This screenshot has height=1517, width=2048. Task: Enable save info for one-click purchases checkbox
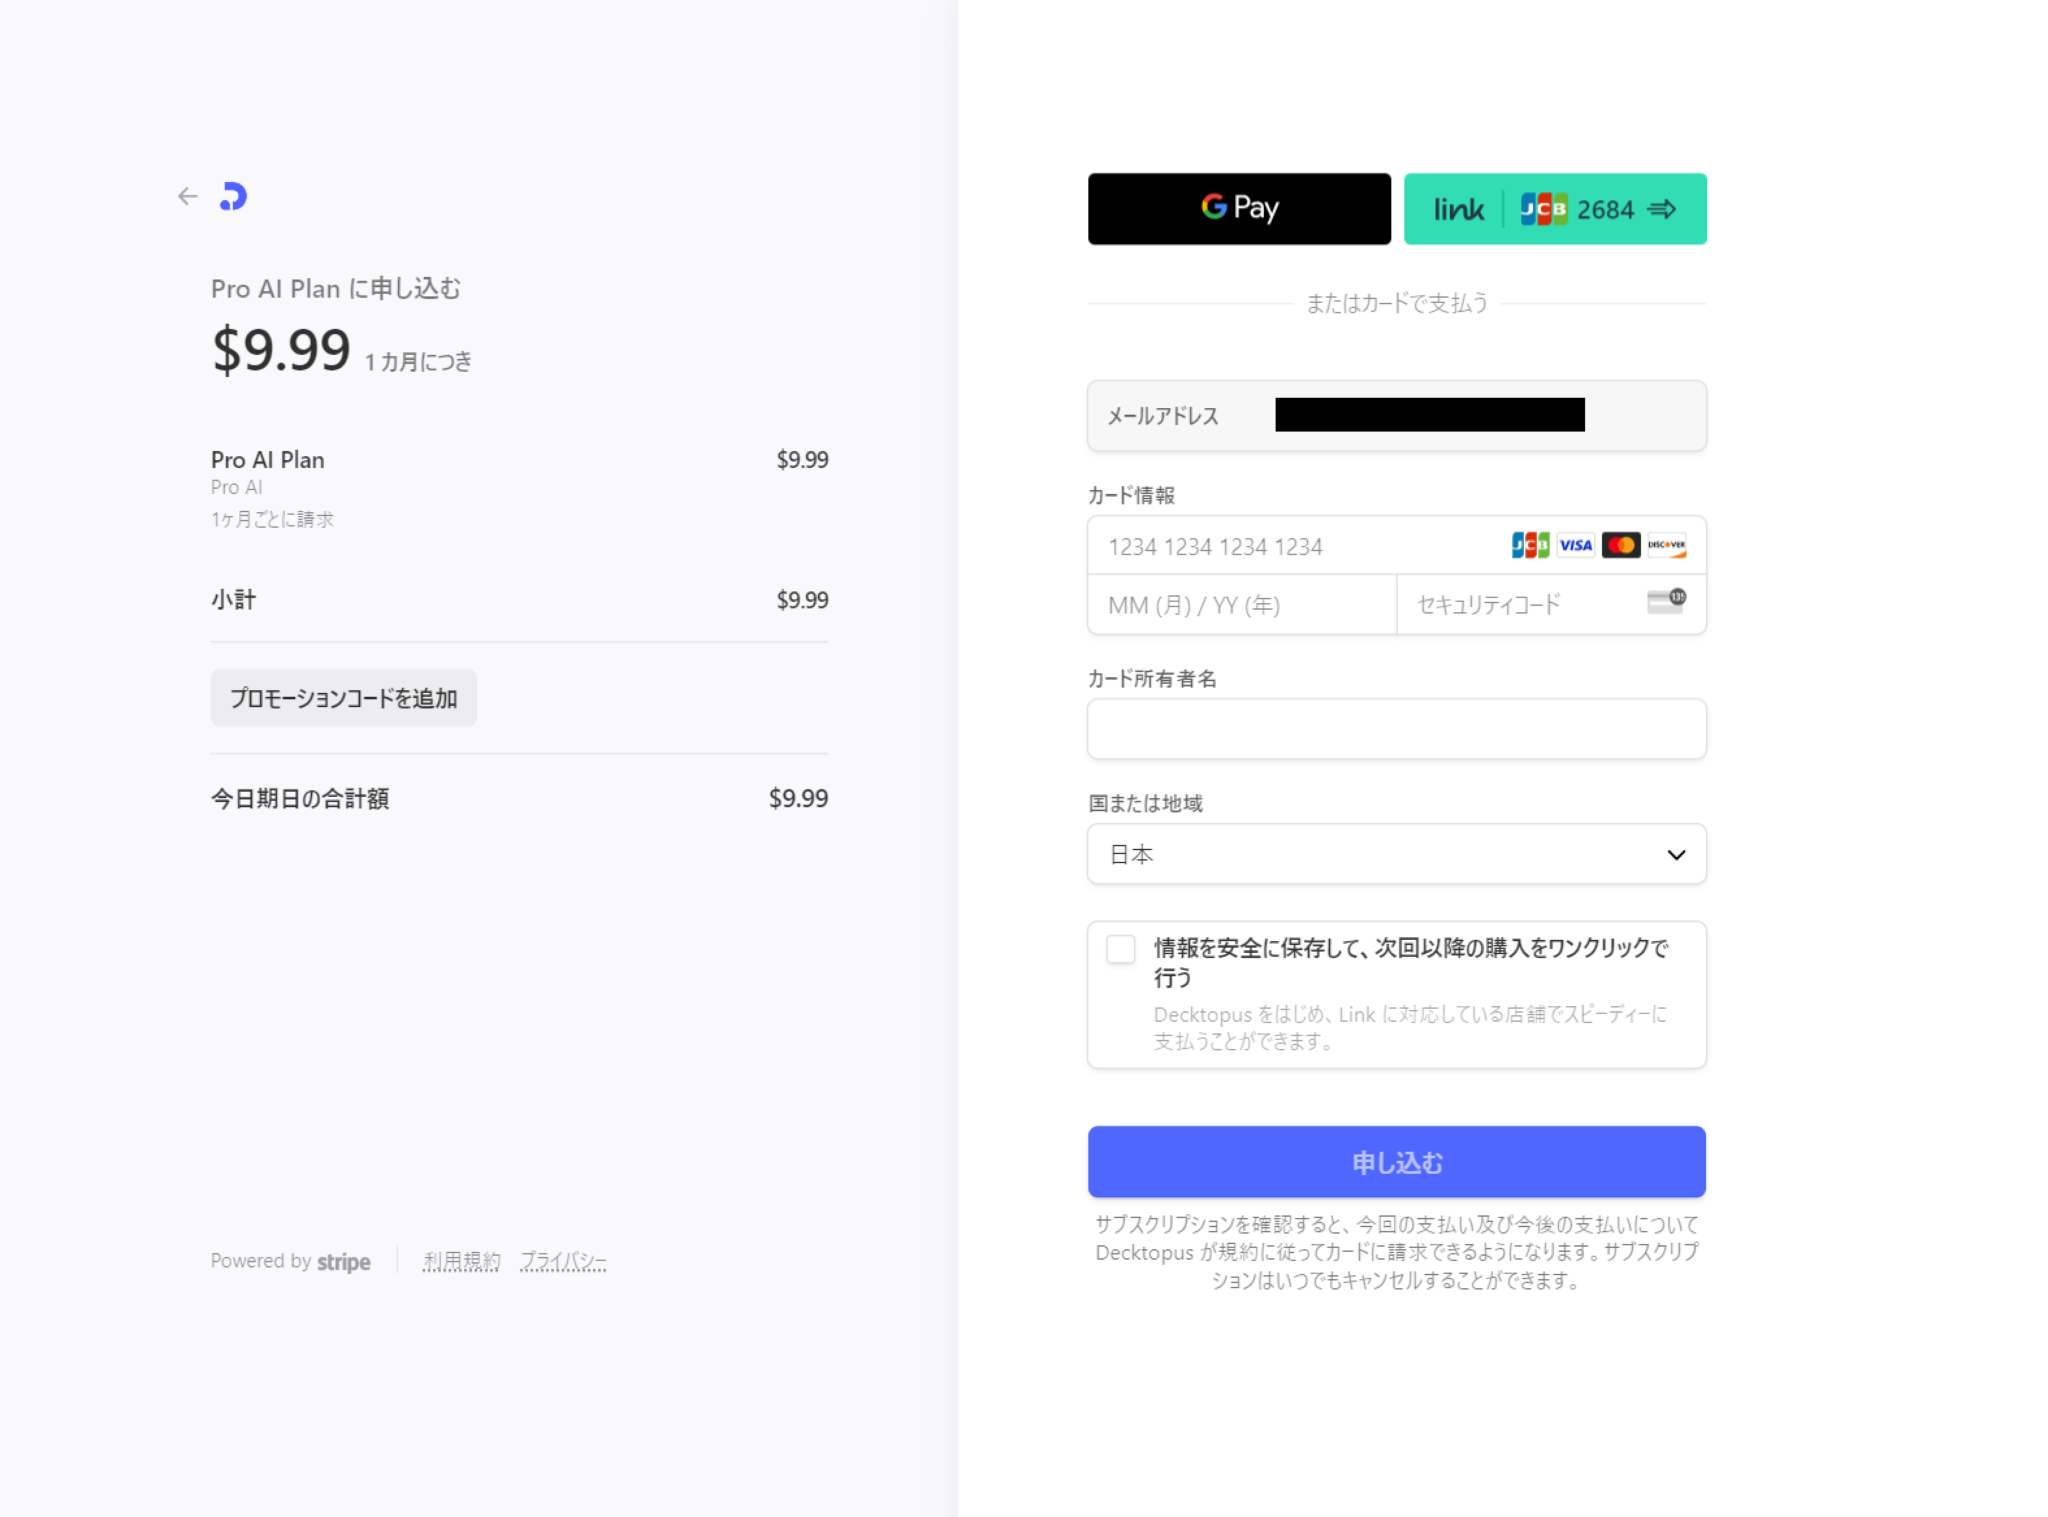coord(1121,949)
